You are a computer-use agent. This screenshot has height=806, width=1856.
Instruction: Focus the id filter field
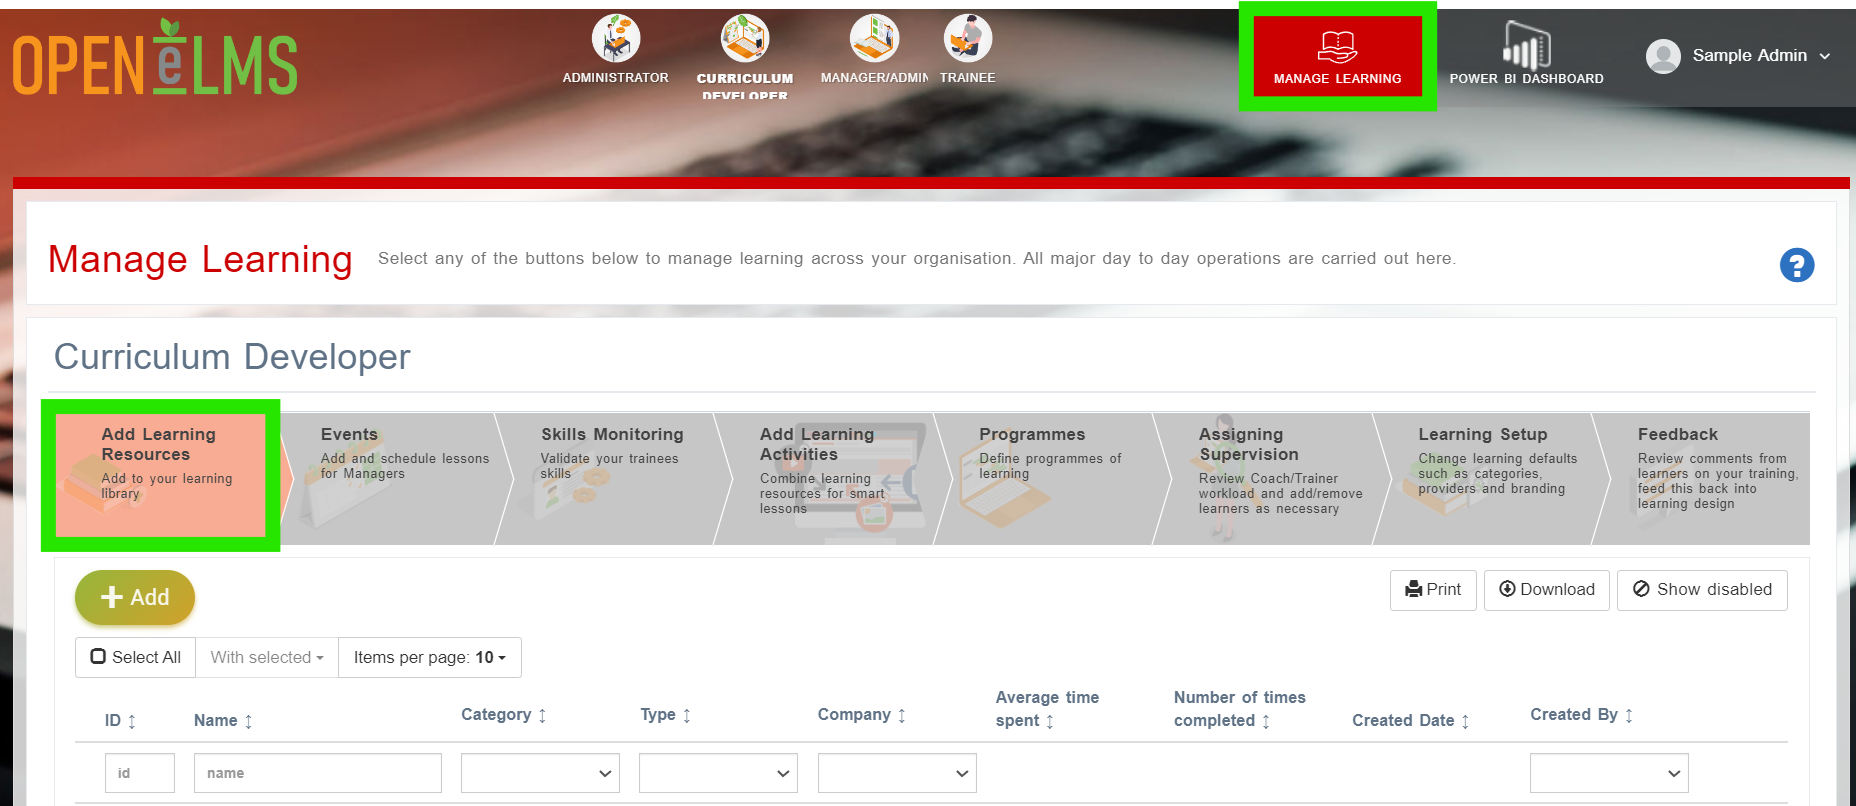point(140,773)
